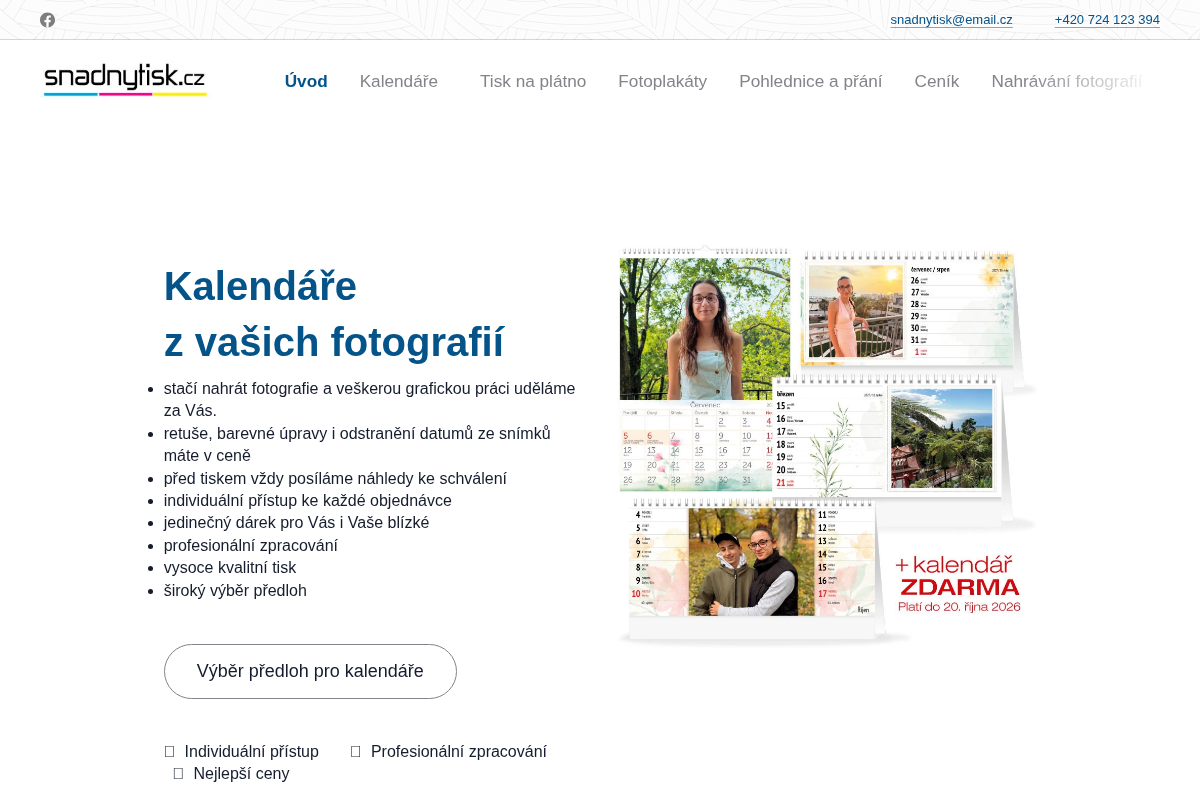1200x800 pixels.
Task: Click the text 'před tiskem vždy posíláme náhledy ke schválení'
Action: 335,478
